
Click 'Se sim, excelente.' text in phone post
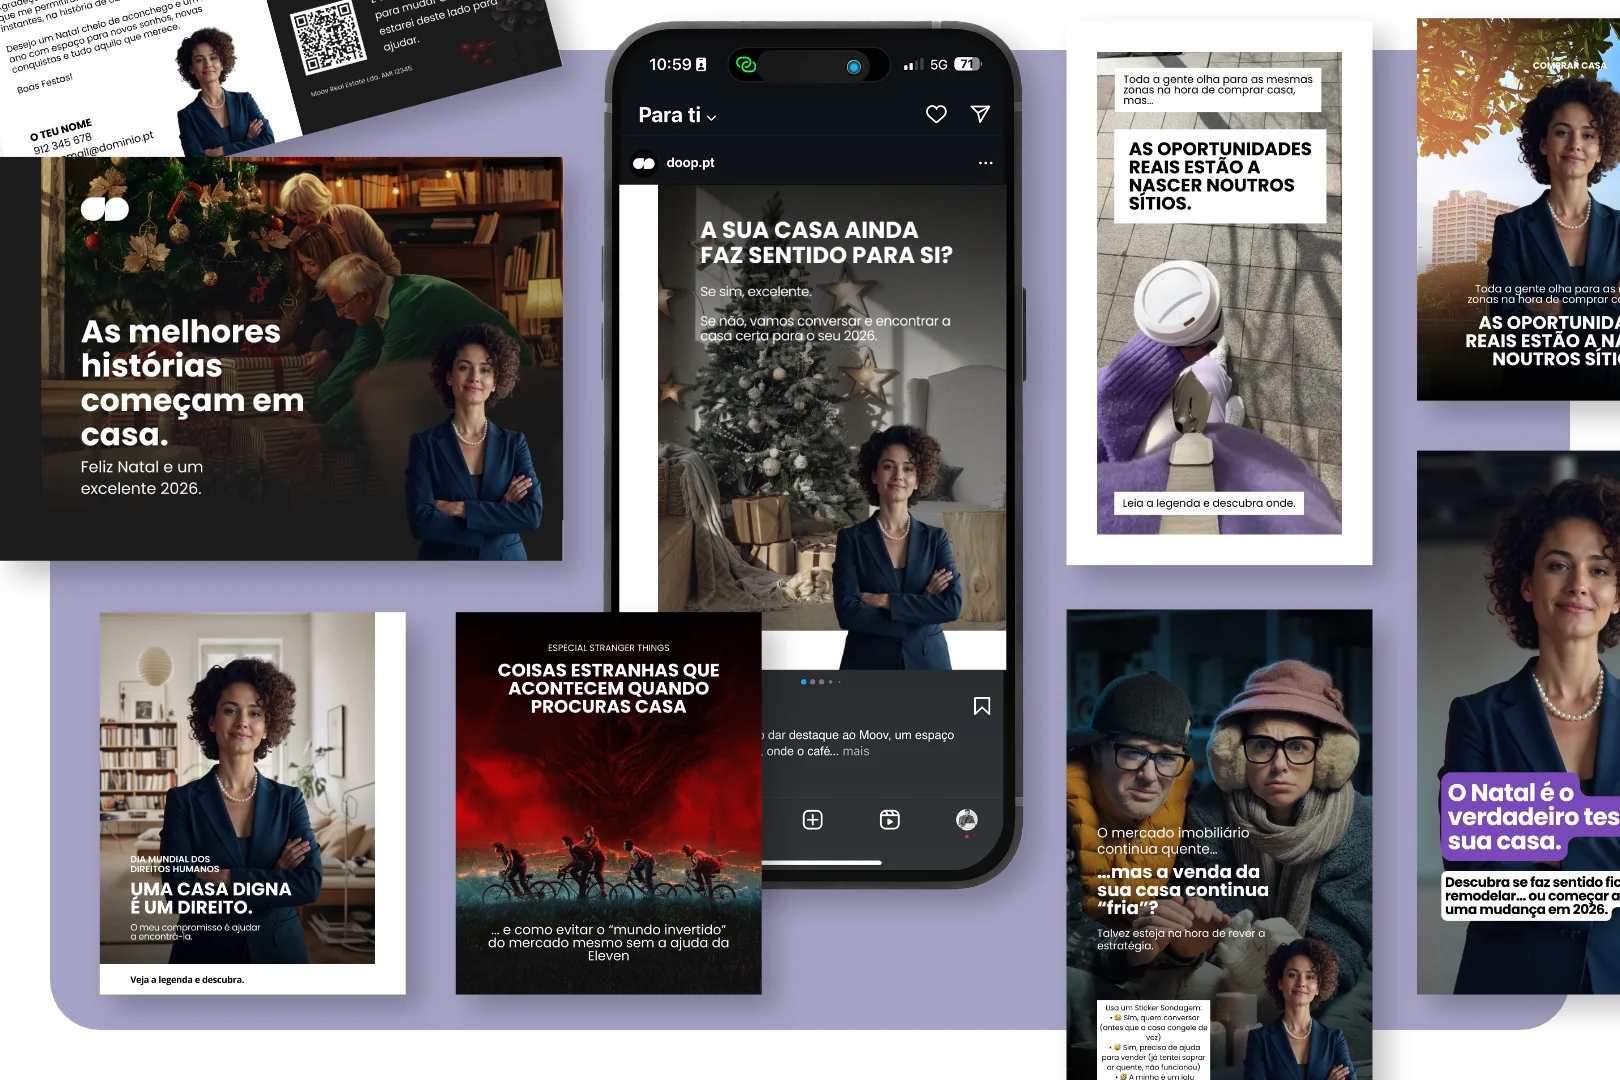(755, 291)
